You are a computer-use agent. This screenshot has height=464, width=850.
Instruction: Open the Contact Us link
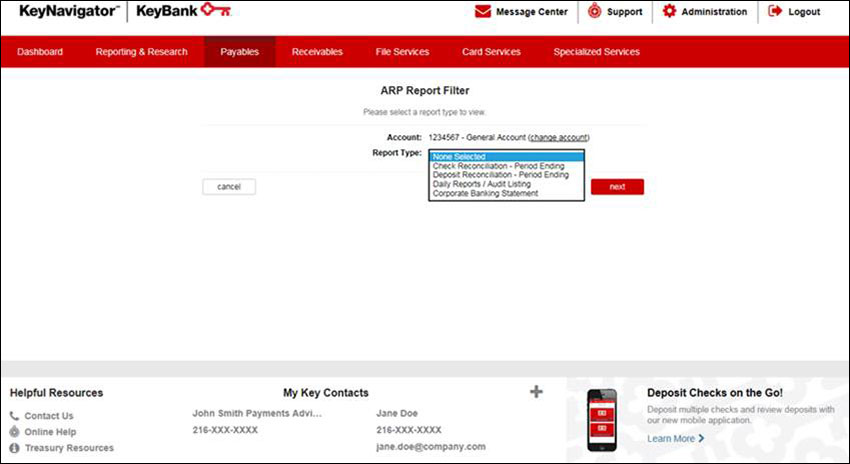click(x=49, y=416)
